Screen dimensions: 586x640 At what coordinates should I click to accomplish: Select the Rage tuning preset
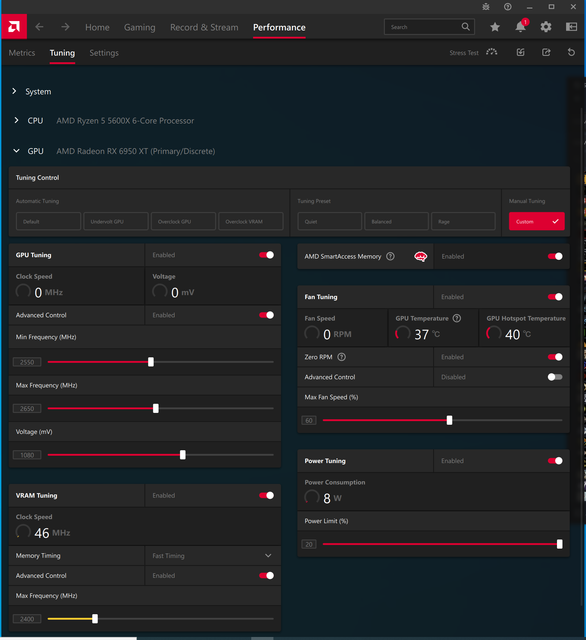coord(463,221)
